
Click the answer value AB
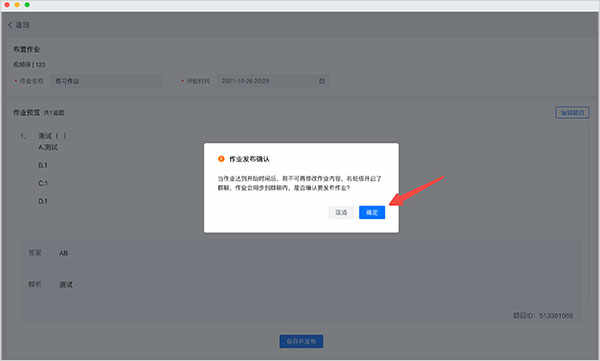click(64, 253)
